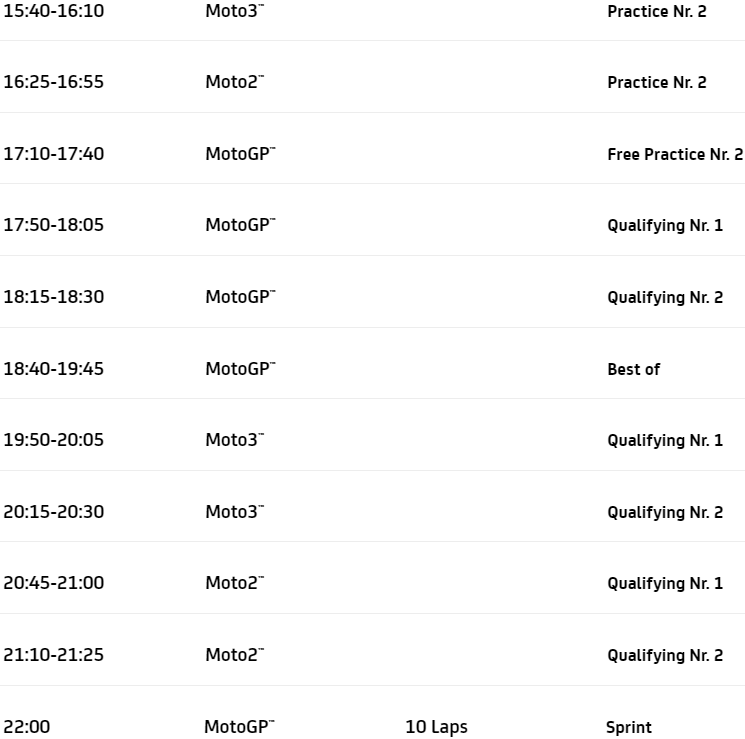Image resolution: width=745 pixels, height=739 pixels.
Task: Select MotoGP Free Practice Nr. 2
Action: [675, 155]
